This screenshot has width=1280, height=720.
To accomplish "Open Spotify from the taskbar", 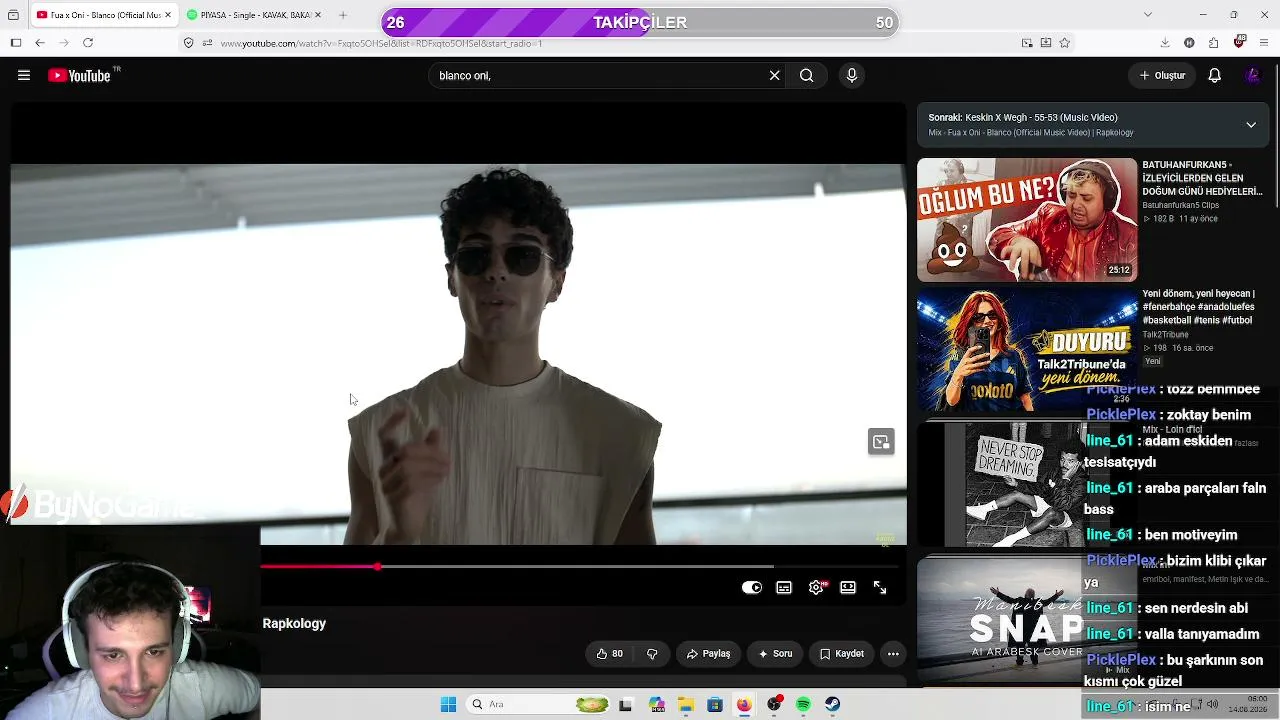I will (803, 705).
